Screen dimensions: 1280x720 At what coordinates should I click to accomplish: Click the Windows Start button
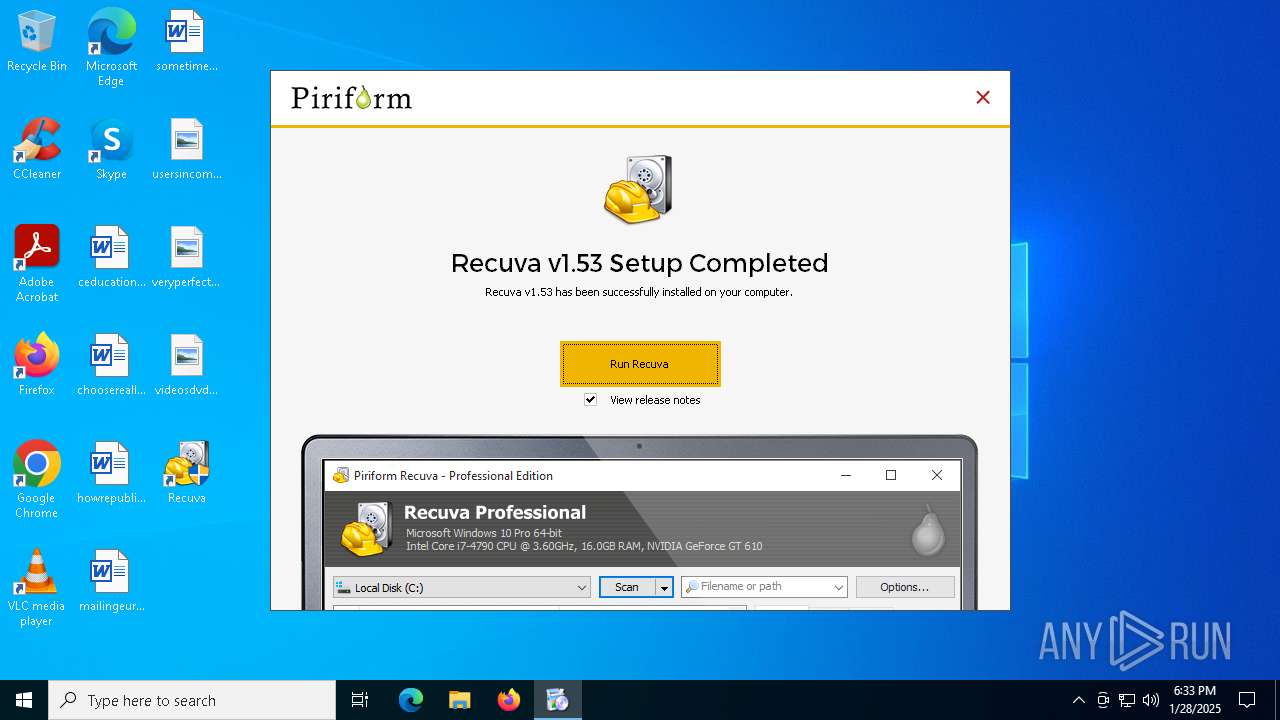[x=24, y=700]
